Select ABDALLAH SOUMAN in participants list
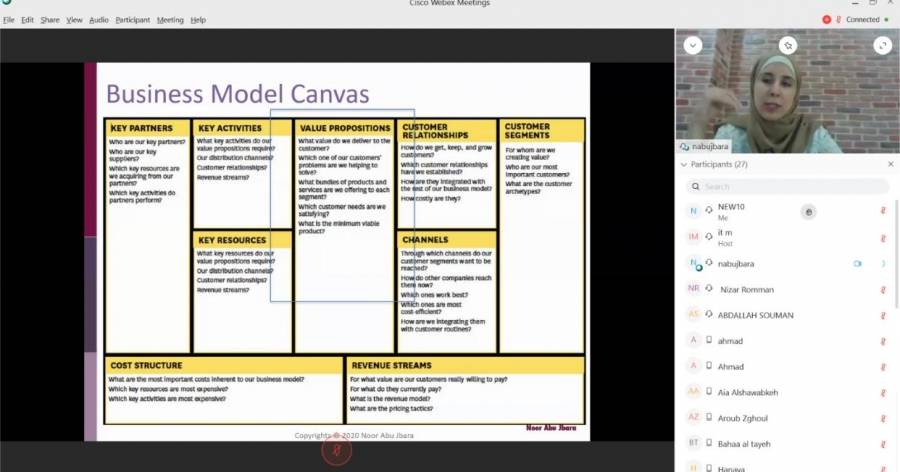This screenshot has height=472, width=900. 755,315
